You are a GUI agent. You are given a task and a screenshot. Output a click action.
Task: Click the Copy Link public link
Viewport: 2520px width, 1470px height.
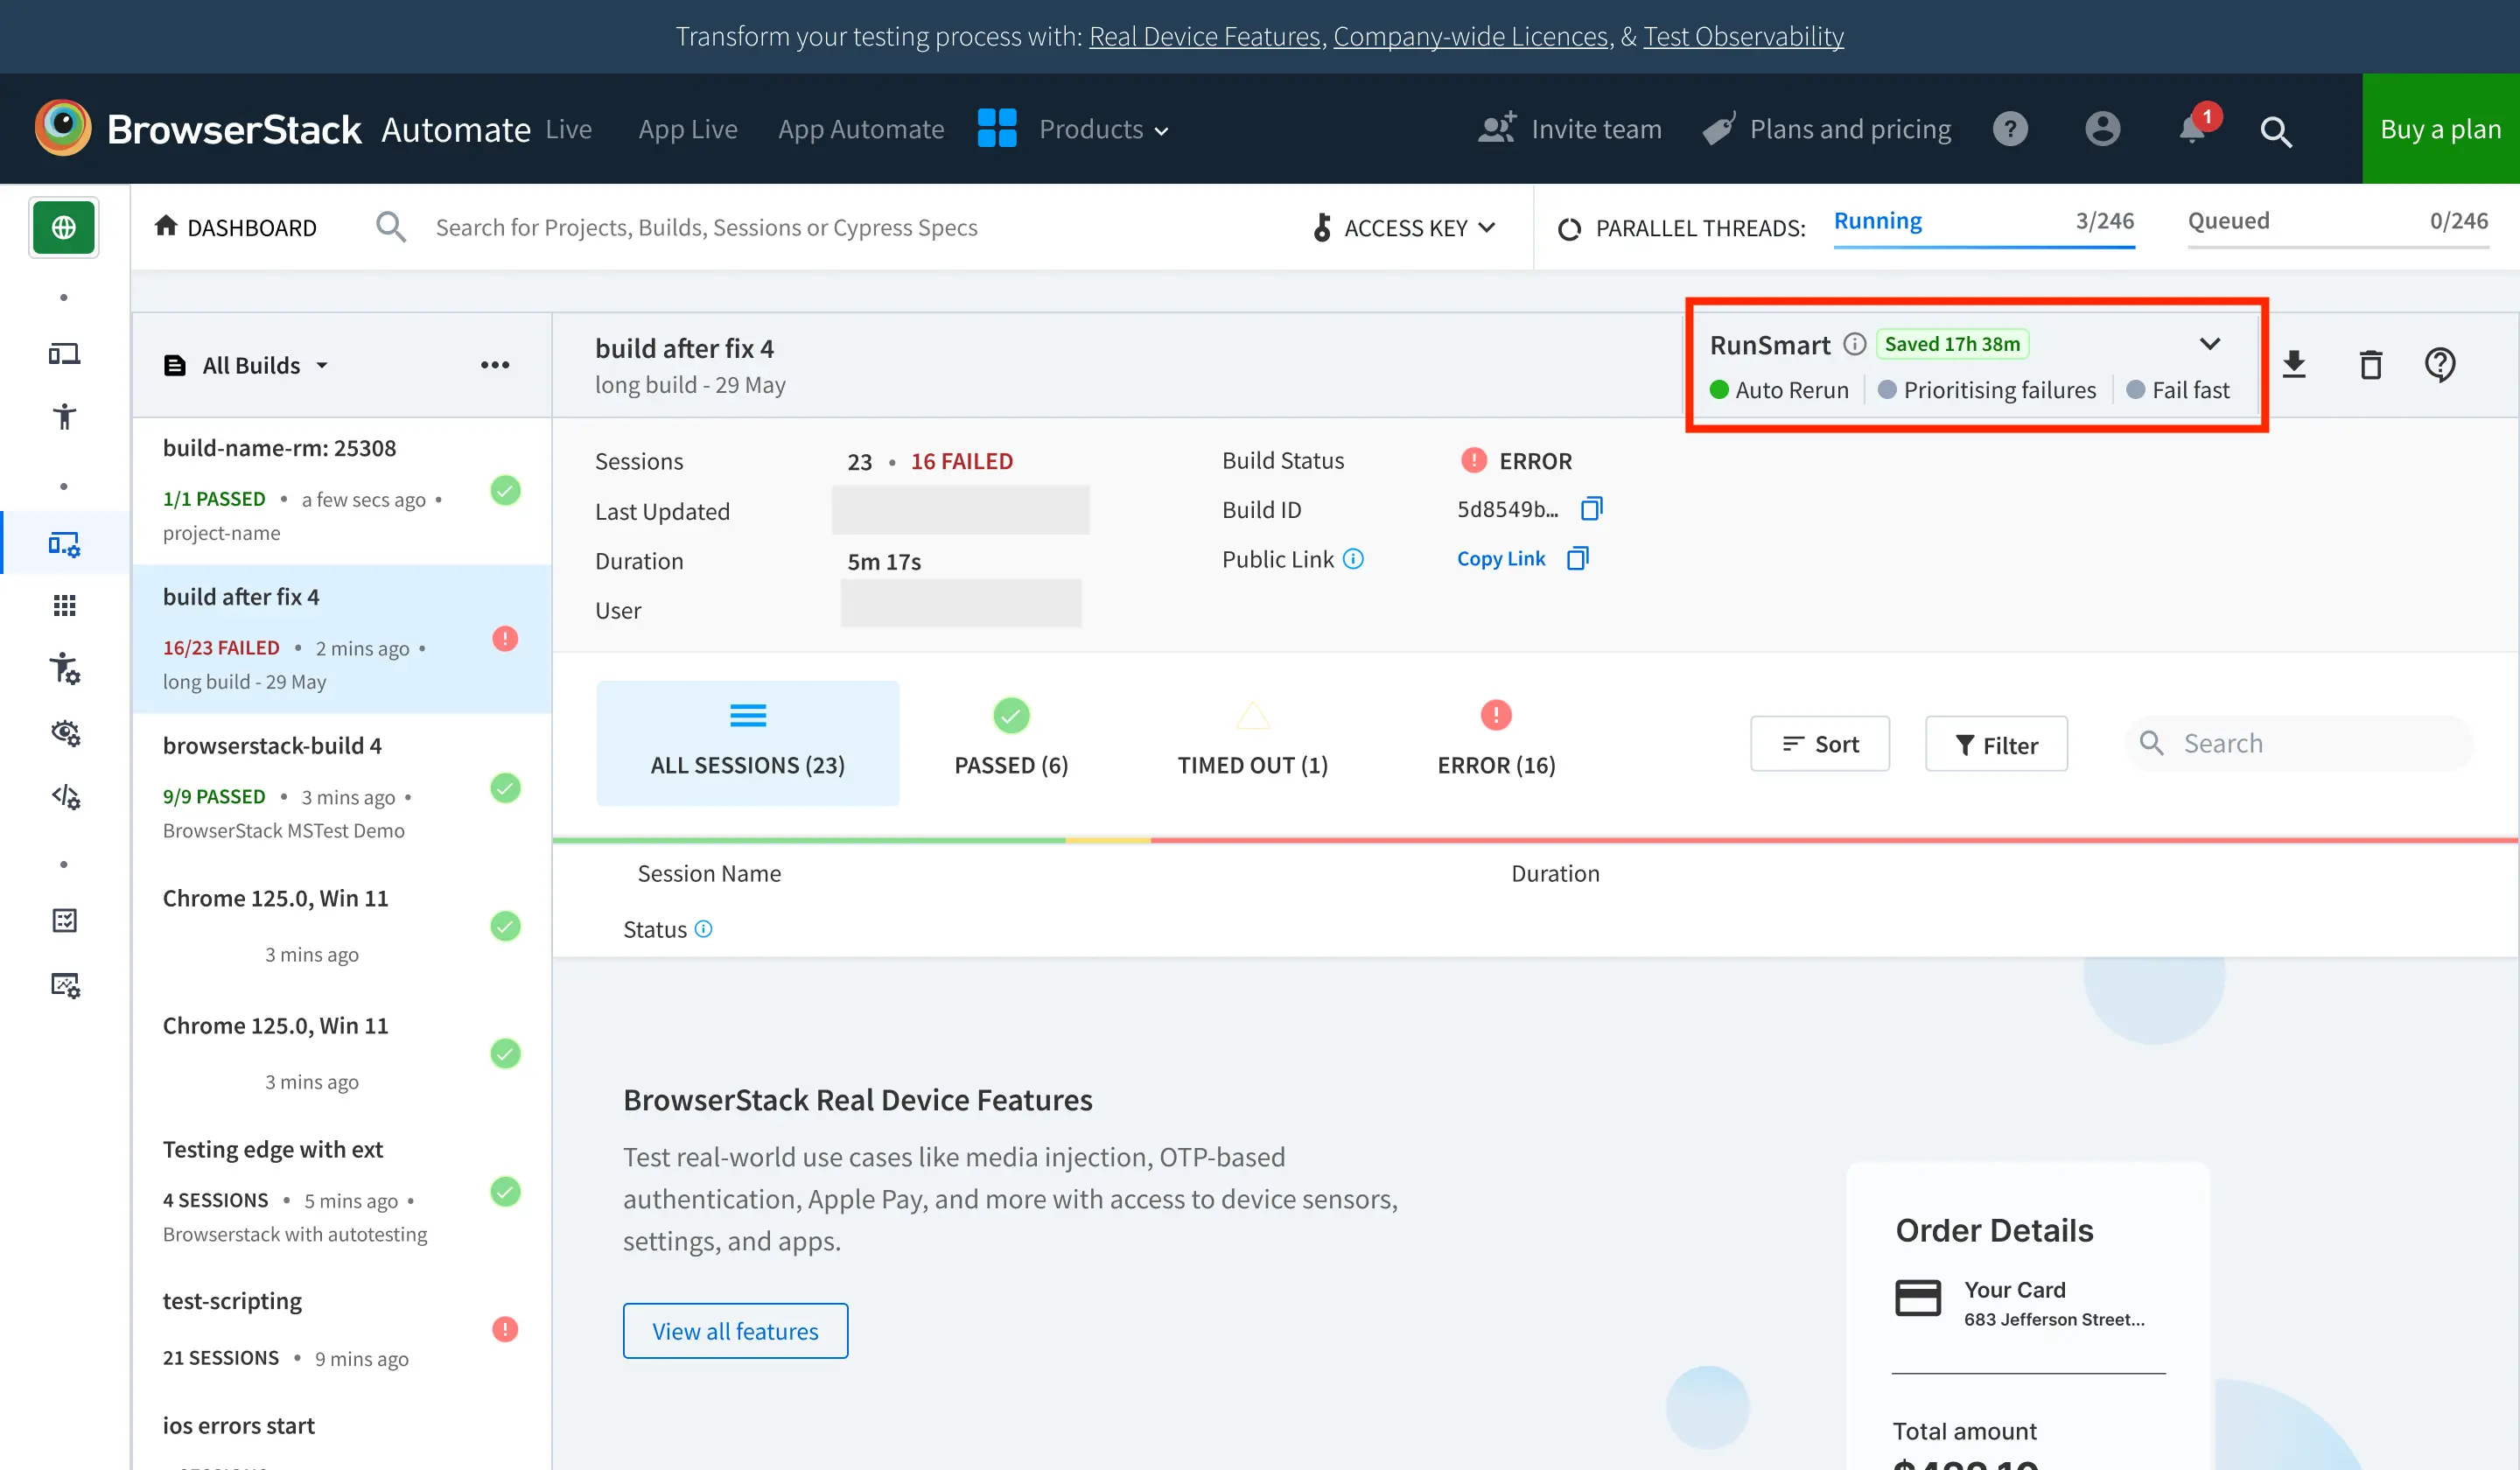[x=1501, y=559]
